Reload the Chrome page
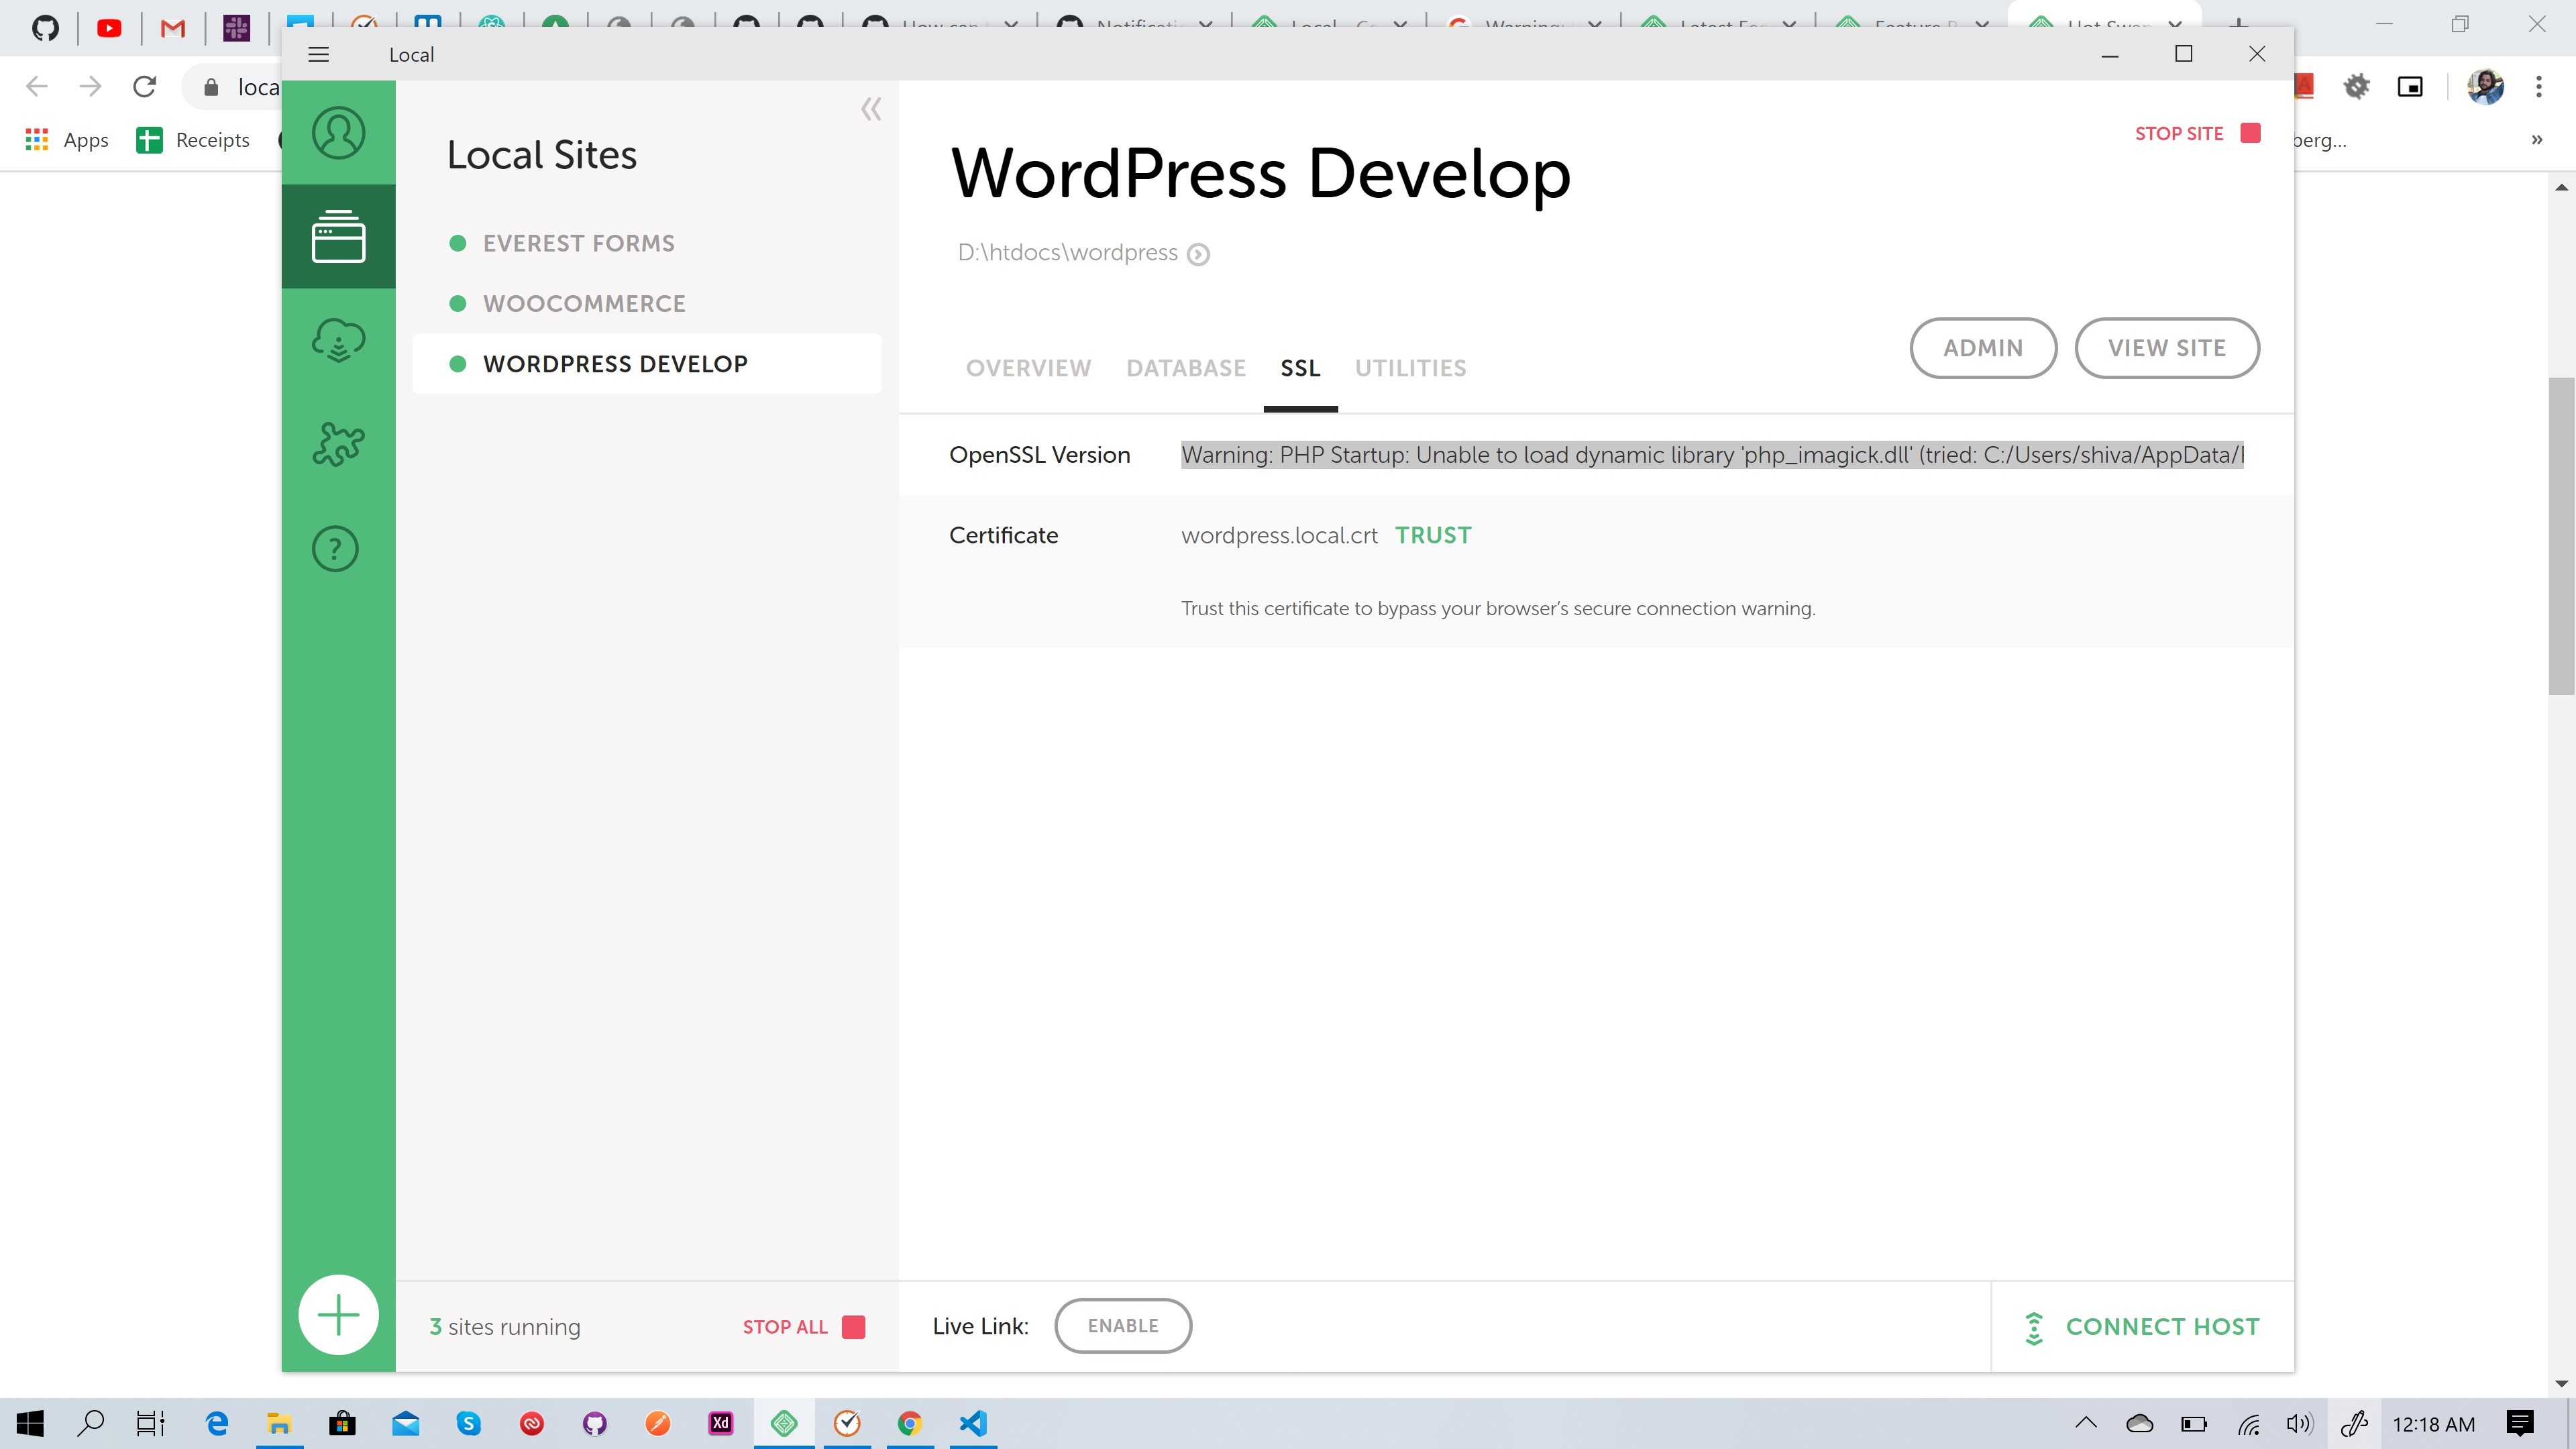Screen dimensions: 2576x1449 (x=145, y=87)
